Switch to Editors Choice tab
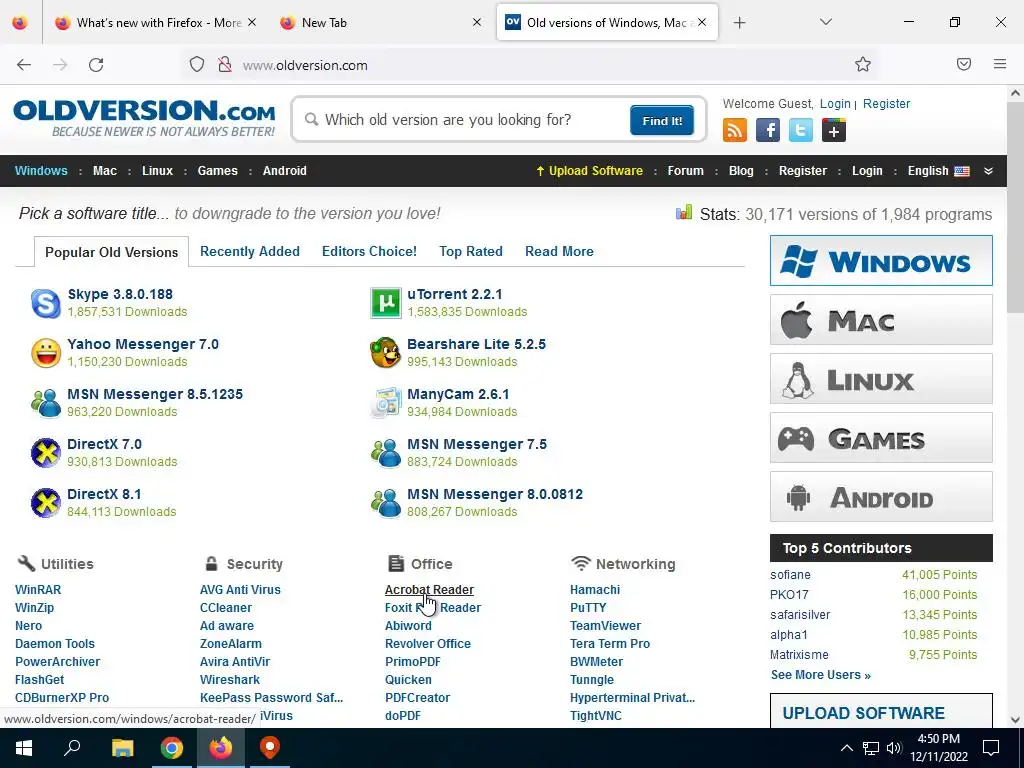The width and height of the screenshot is (1024, 768). [x=369, y=251]
